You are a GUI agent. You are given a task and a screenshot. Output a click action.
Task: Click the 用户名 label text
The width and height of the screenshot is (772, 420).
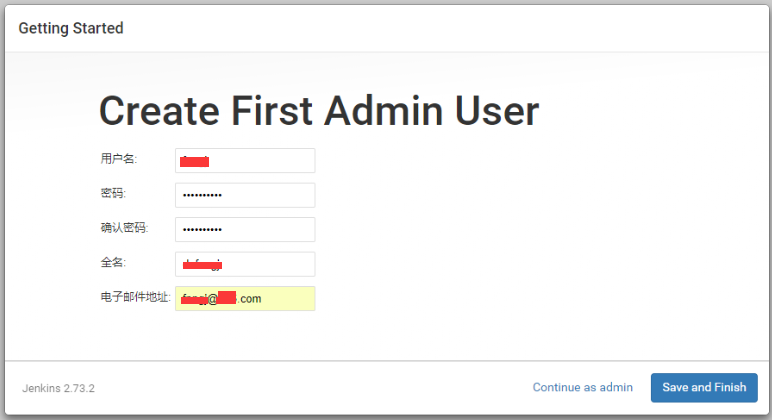(119, 159)
